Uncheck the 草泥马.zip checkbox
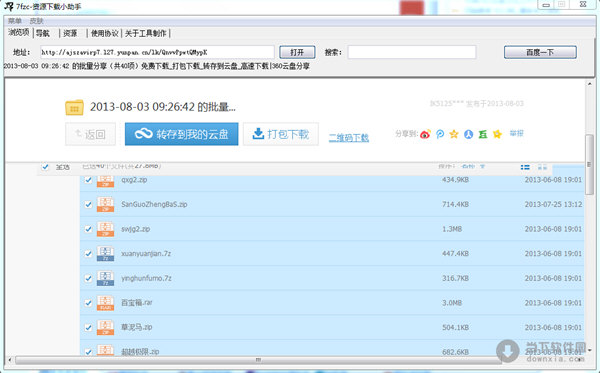 (88, 327)
